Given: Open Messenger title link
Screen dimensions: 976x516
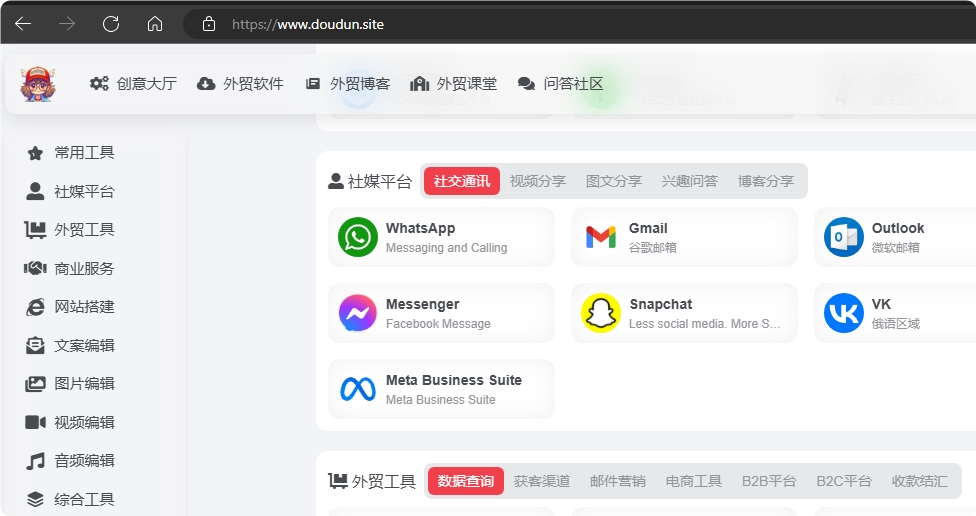Looking at the screenshot, I should click(x=423, y=304).
